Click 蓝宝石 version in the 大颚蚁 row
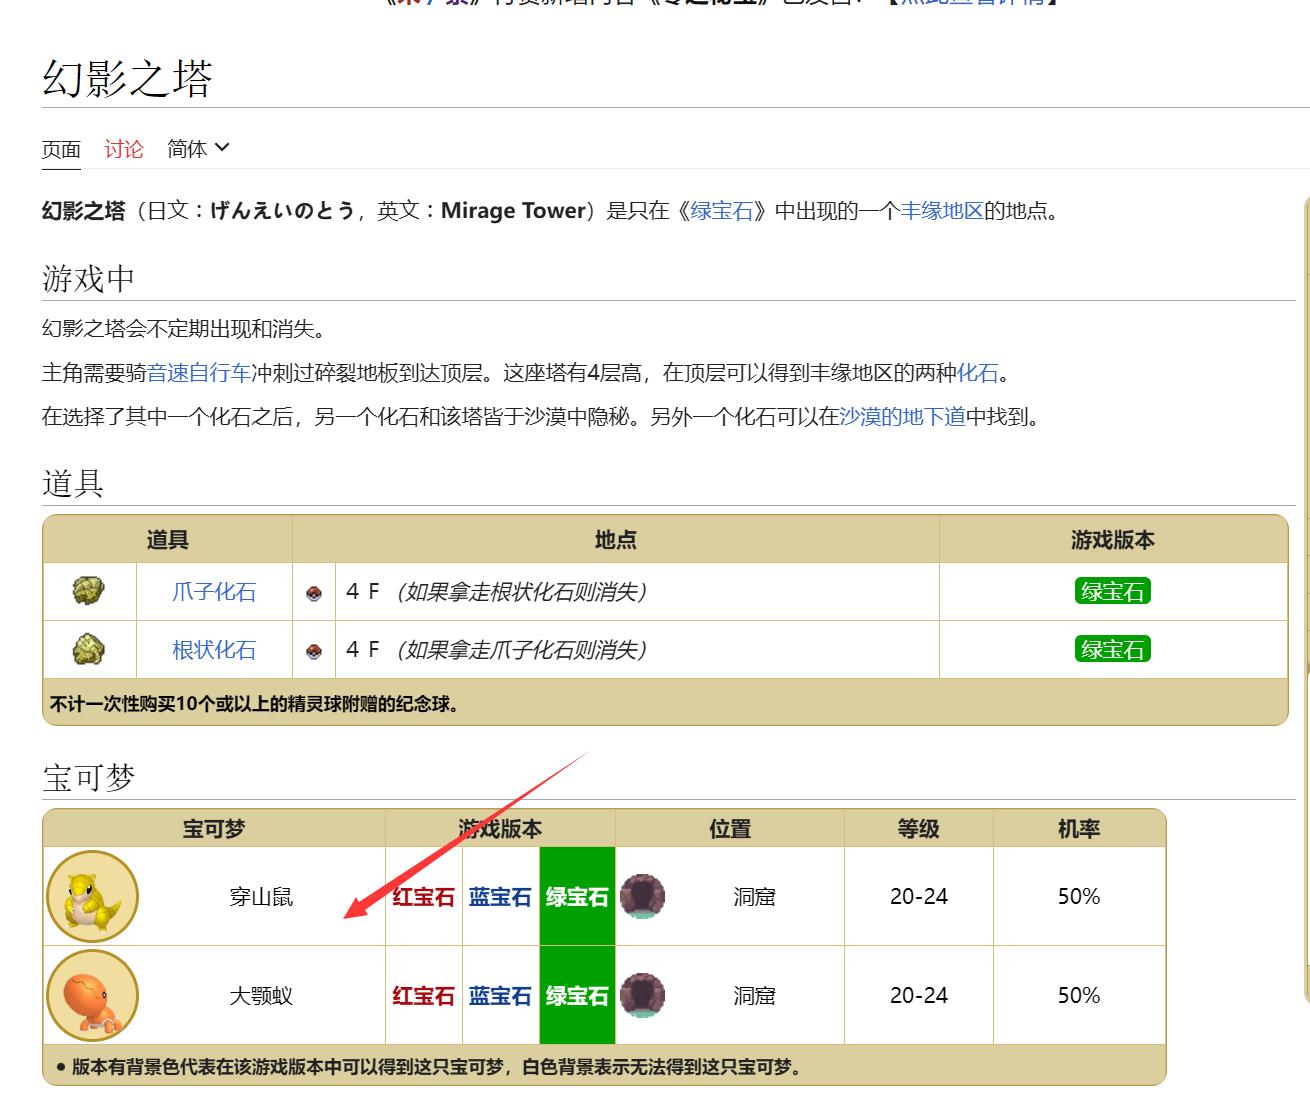1310x1105 pixels. point(499,996)
